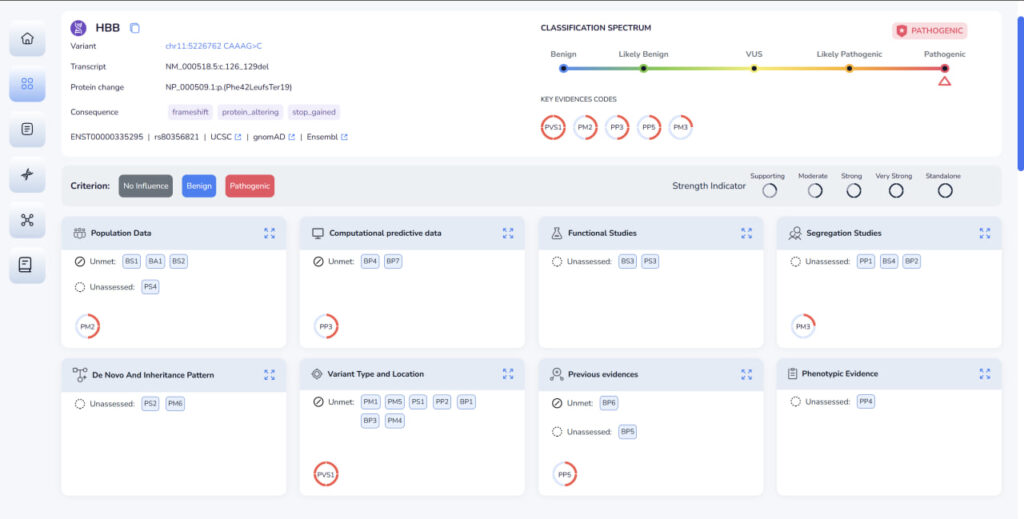1024x519 pixels.
Task: Open Ensembl external link icon
Action: 344,137
